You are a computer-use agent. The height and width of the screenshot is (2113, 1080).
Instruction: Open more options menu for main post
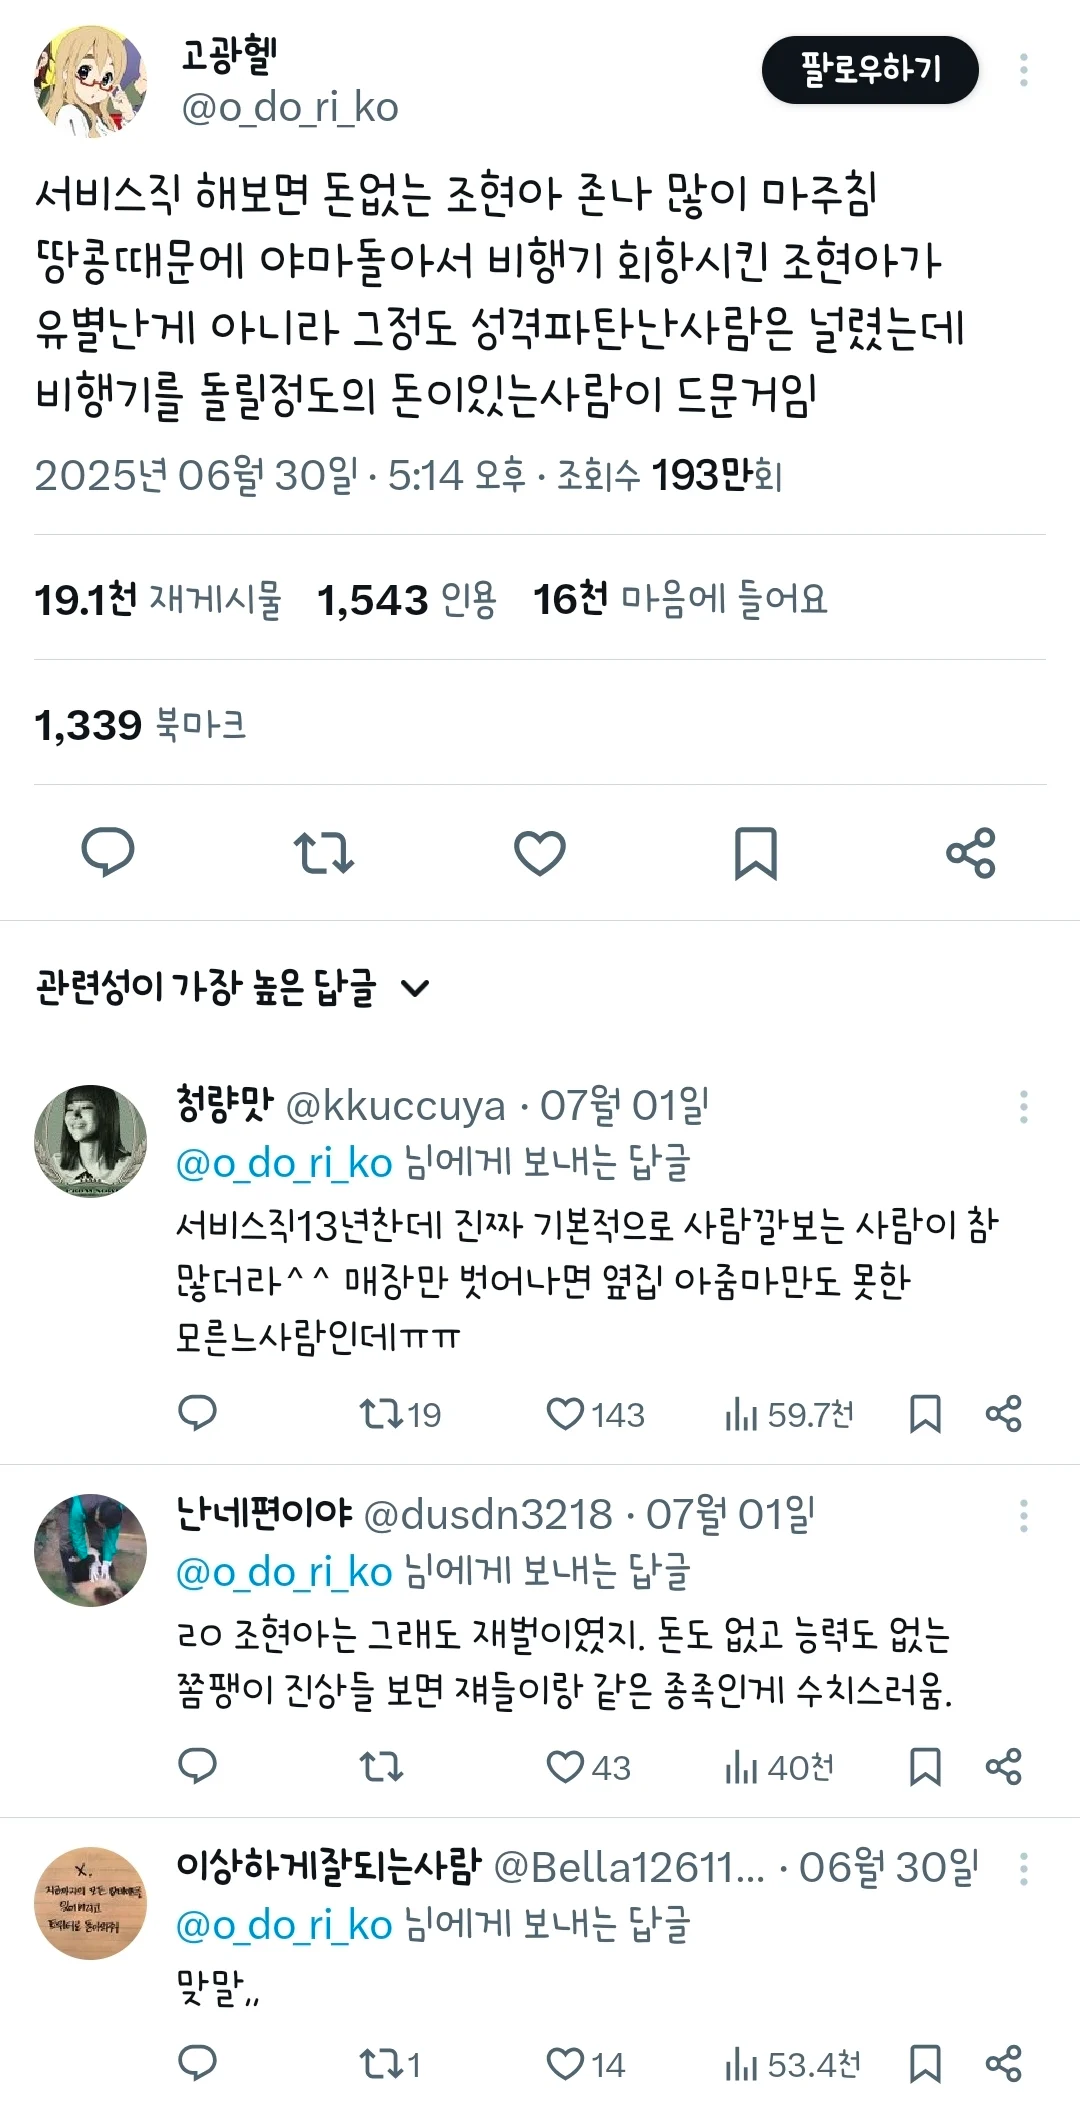pyautogui.click(x=1023, y=70)
